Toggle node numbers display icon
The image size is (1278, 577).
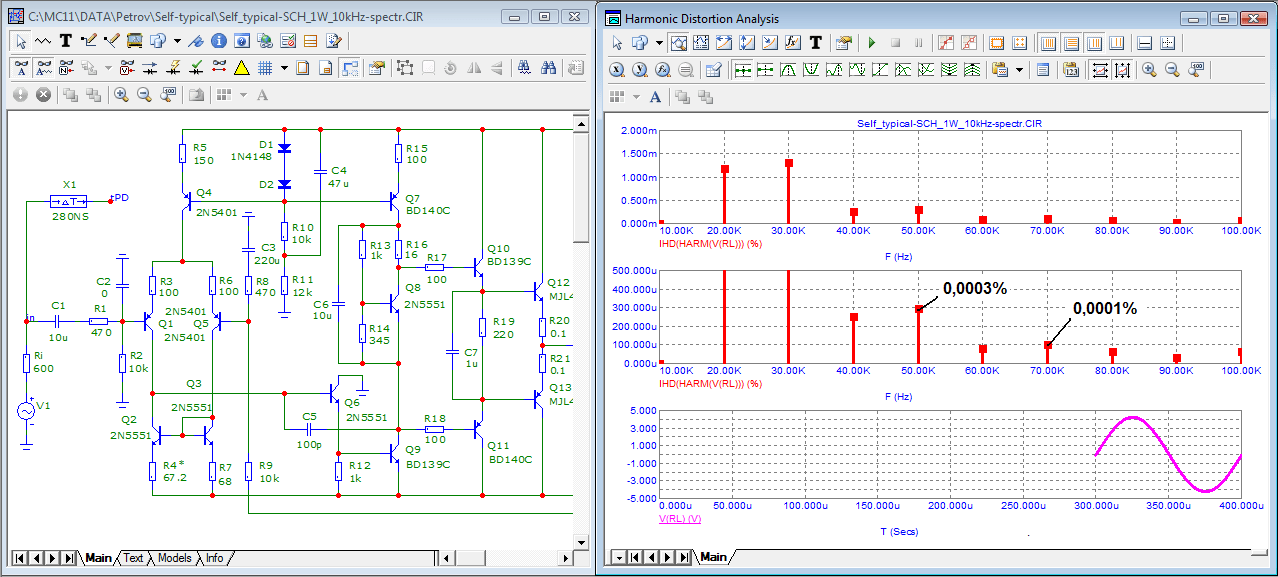67,67
